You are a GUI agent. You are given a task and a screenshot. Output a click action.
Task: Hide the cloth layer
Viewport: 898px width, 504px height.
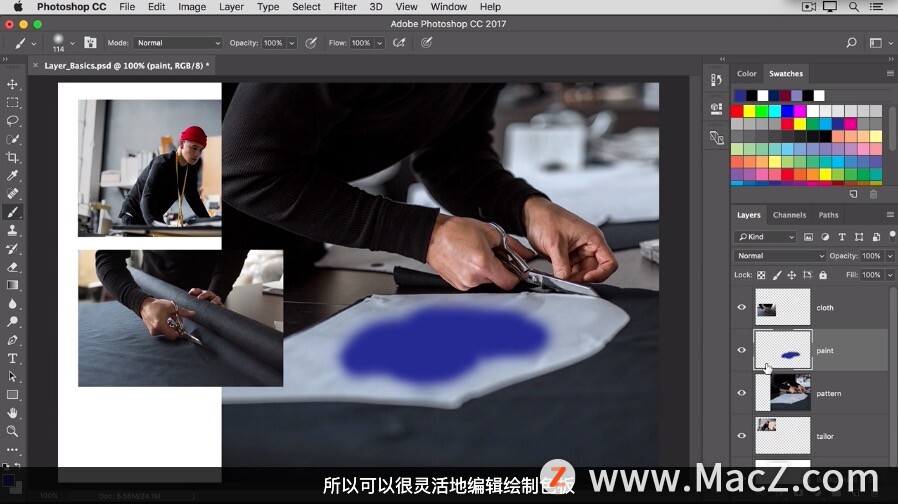(742, 307)
